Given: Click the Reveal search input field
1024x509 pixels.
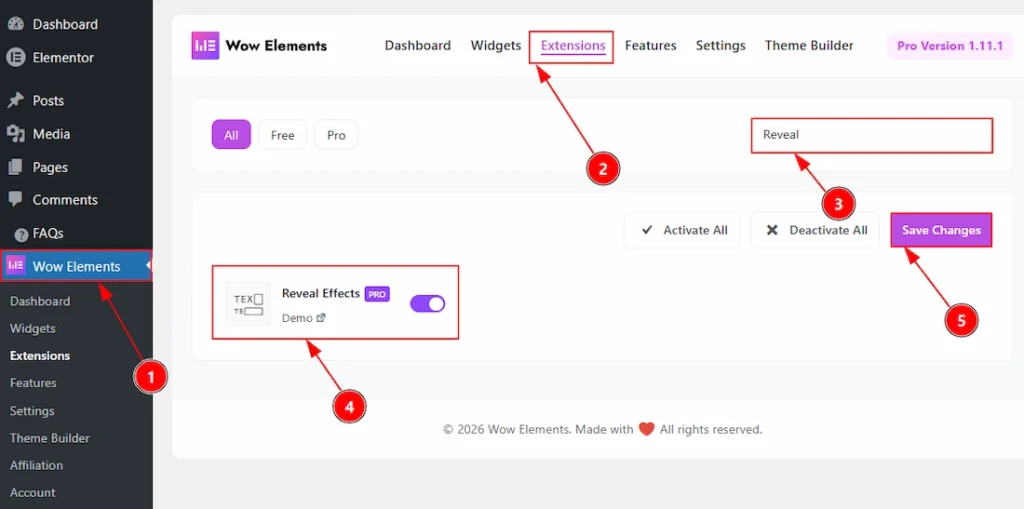Looking at the screenshot, I should point(872,135).
